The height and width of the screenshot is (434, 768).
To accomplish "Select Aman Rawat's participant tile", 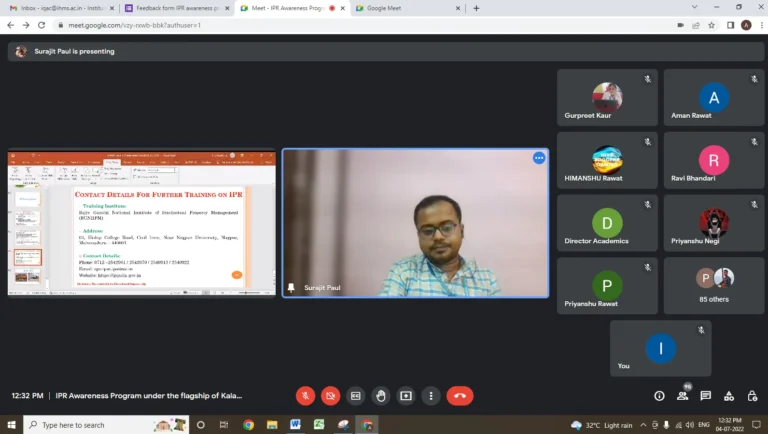I will click(714, 97).
